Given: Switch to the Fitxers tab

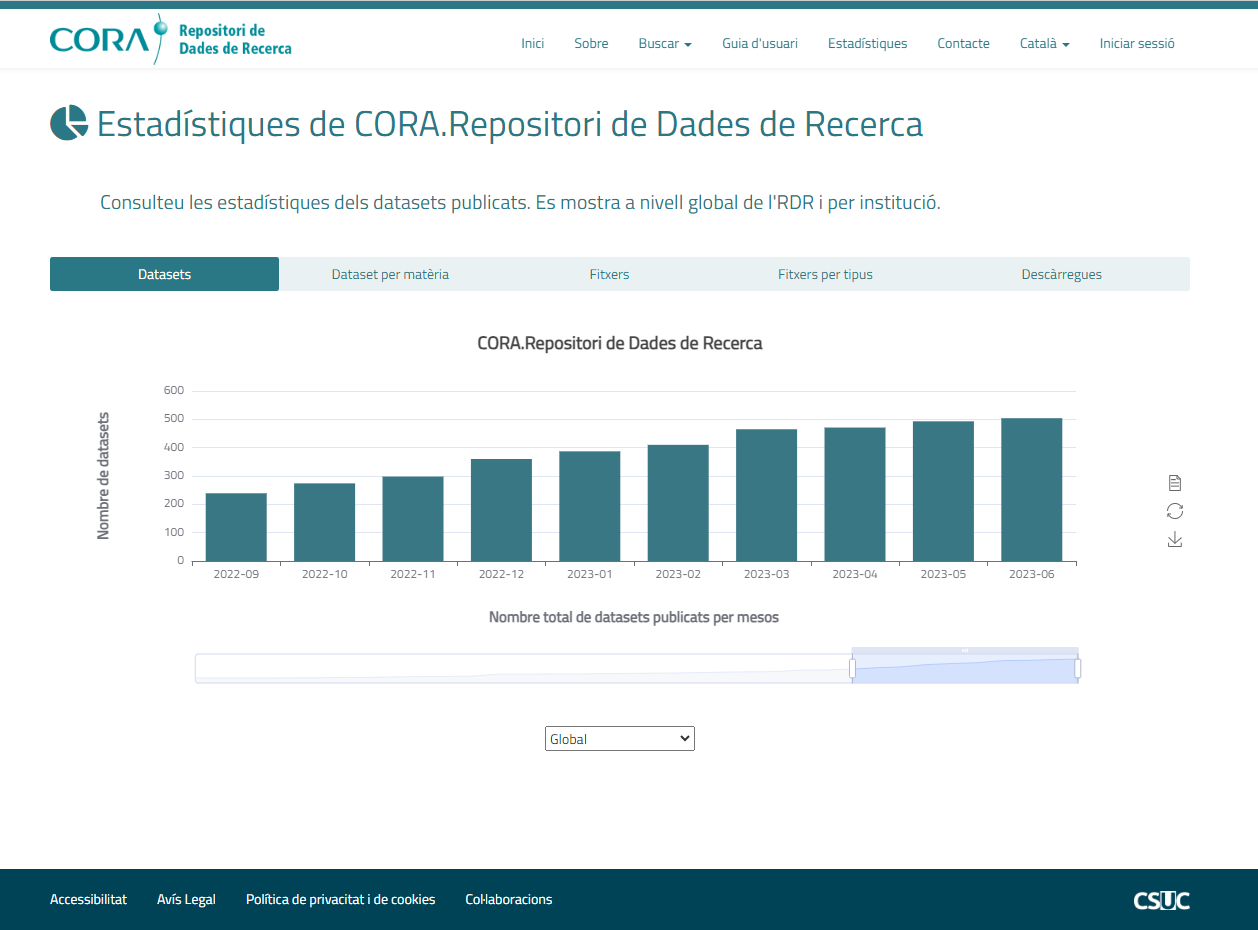Looking at the screenshot, I should coord(610,274).
